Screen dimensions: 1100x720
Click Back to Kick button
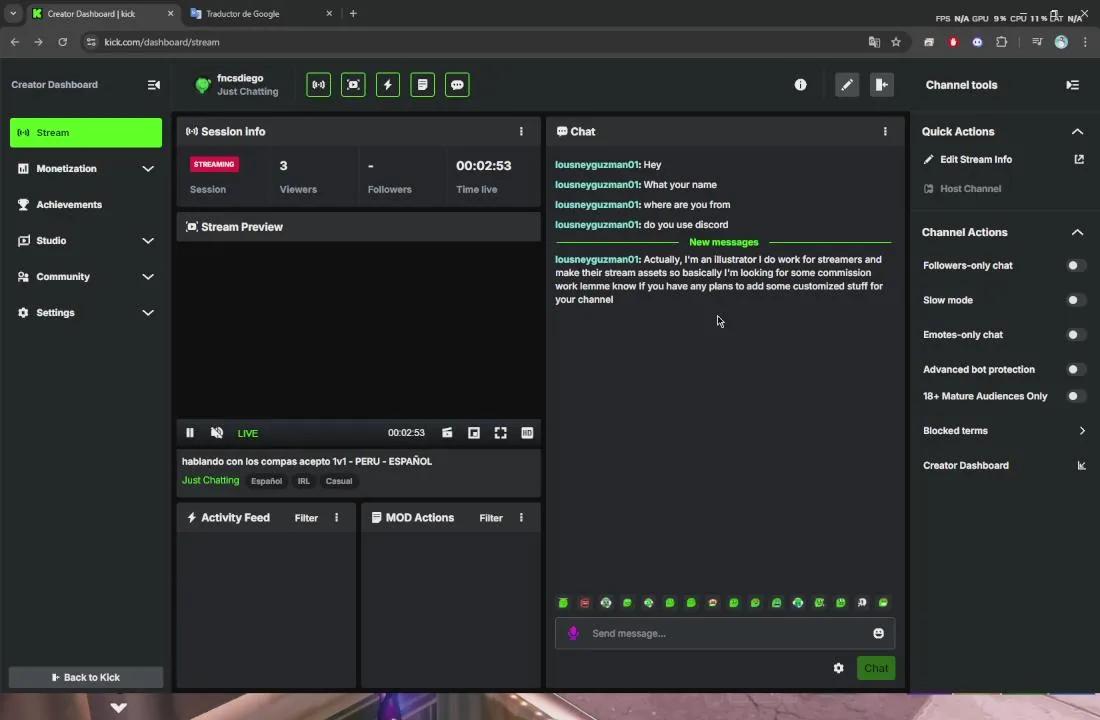86,677
